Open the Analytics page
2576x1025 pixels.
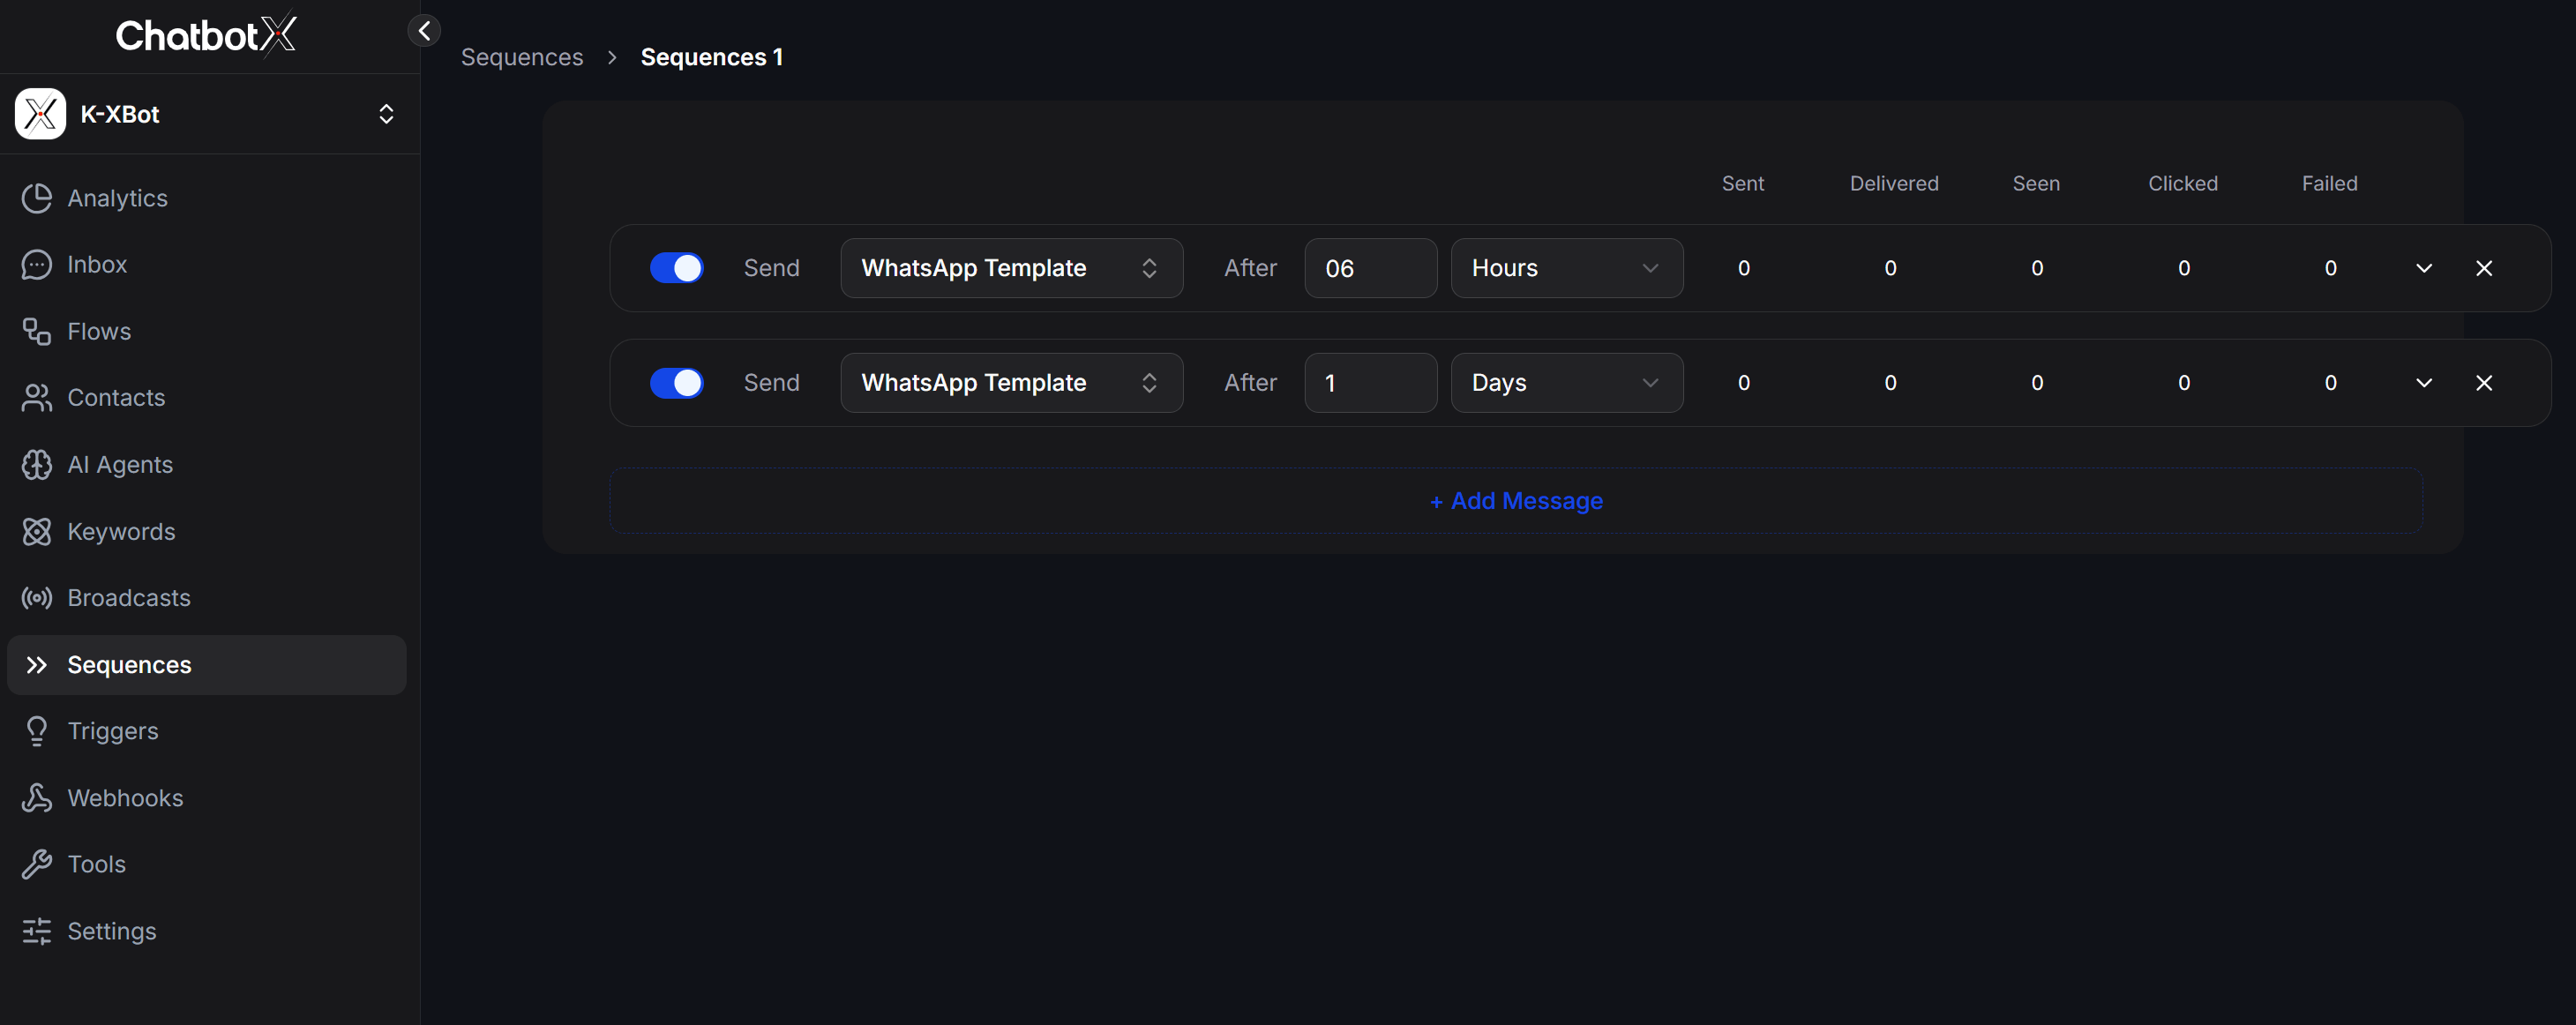point(207,198)
